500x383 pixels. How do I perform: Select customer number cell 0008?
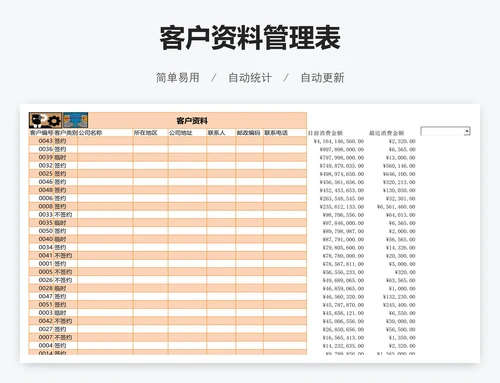pyautogui.click(x=46, y=206)
